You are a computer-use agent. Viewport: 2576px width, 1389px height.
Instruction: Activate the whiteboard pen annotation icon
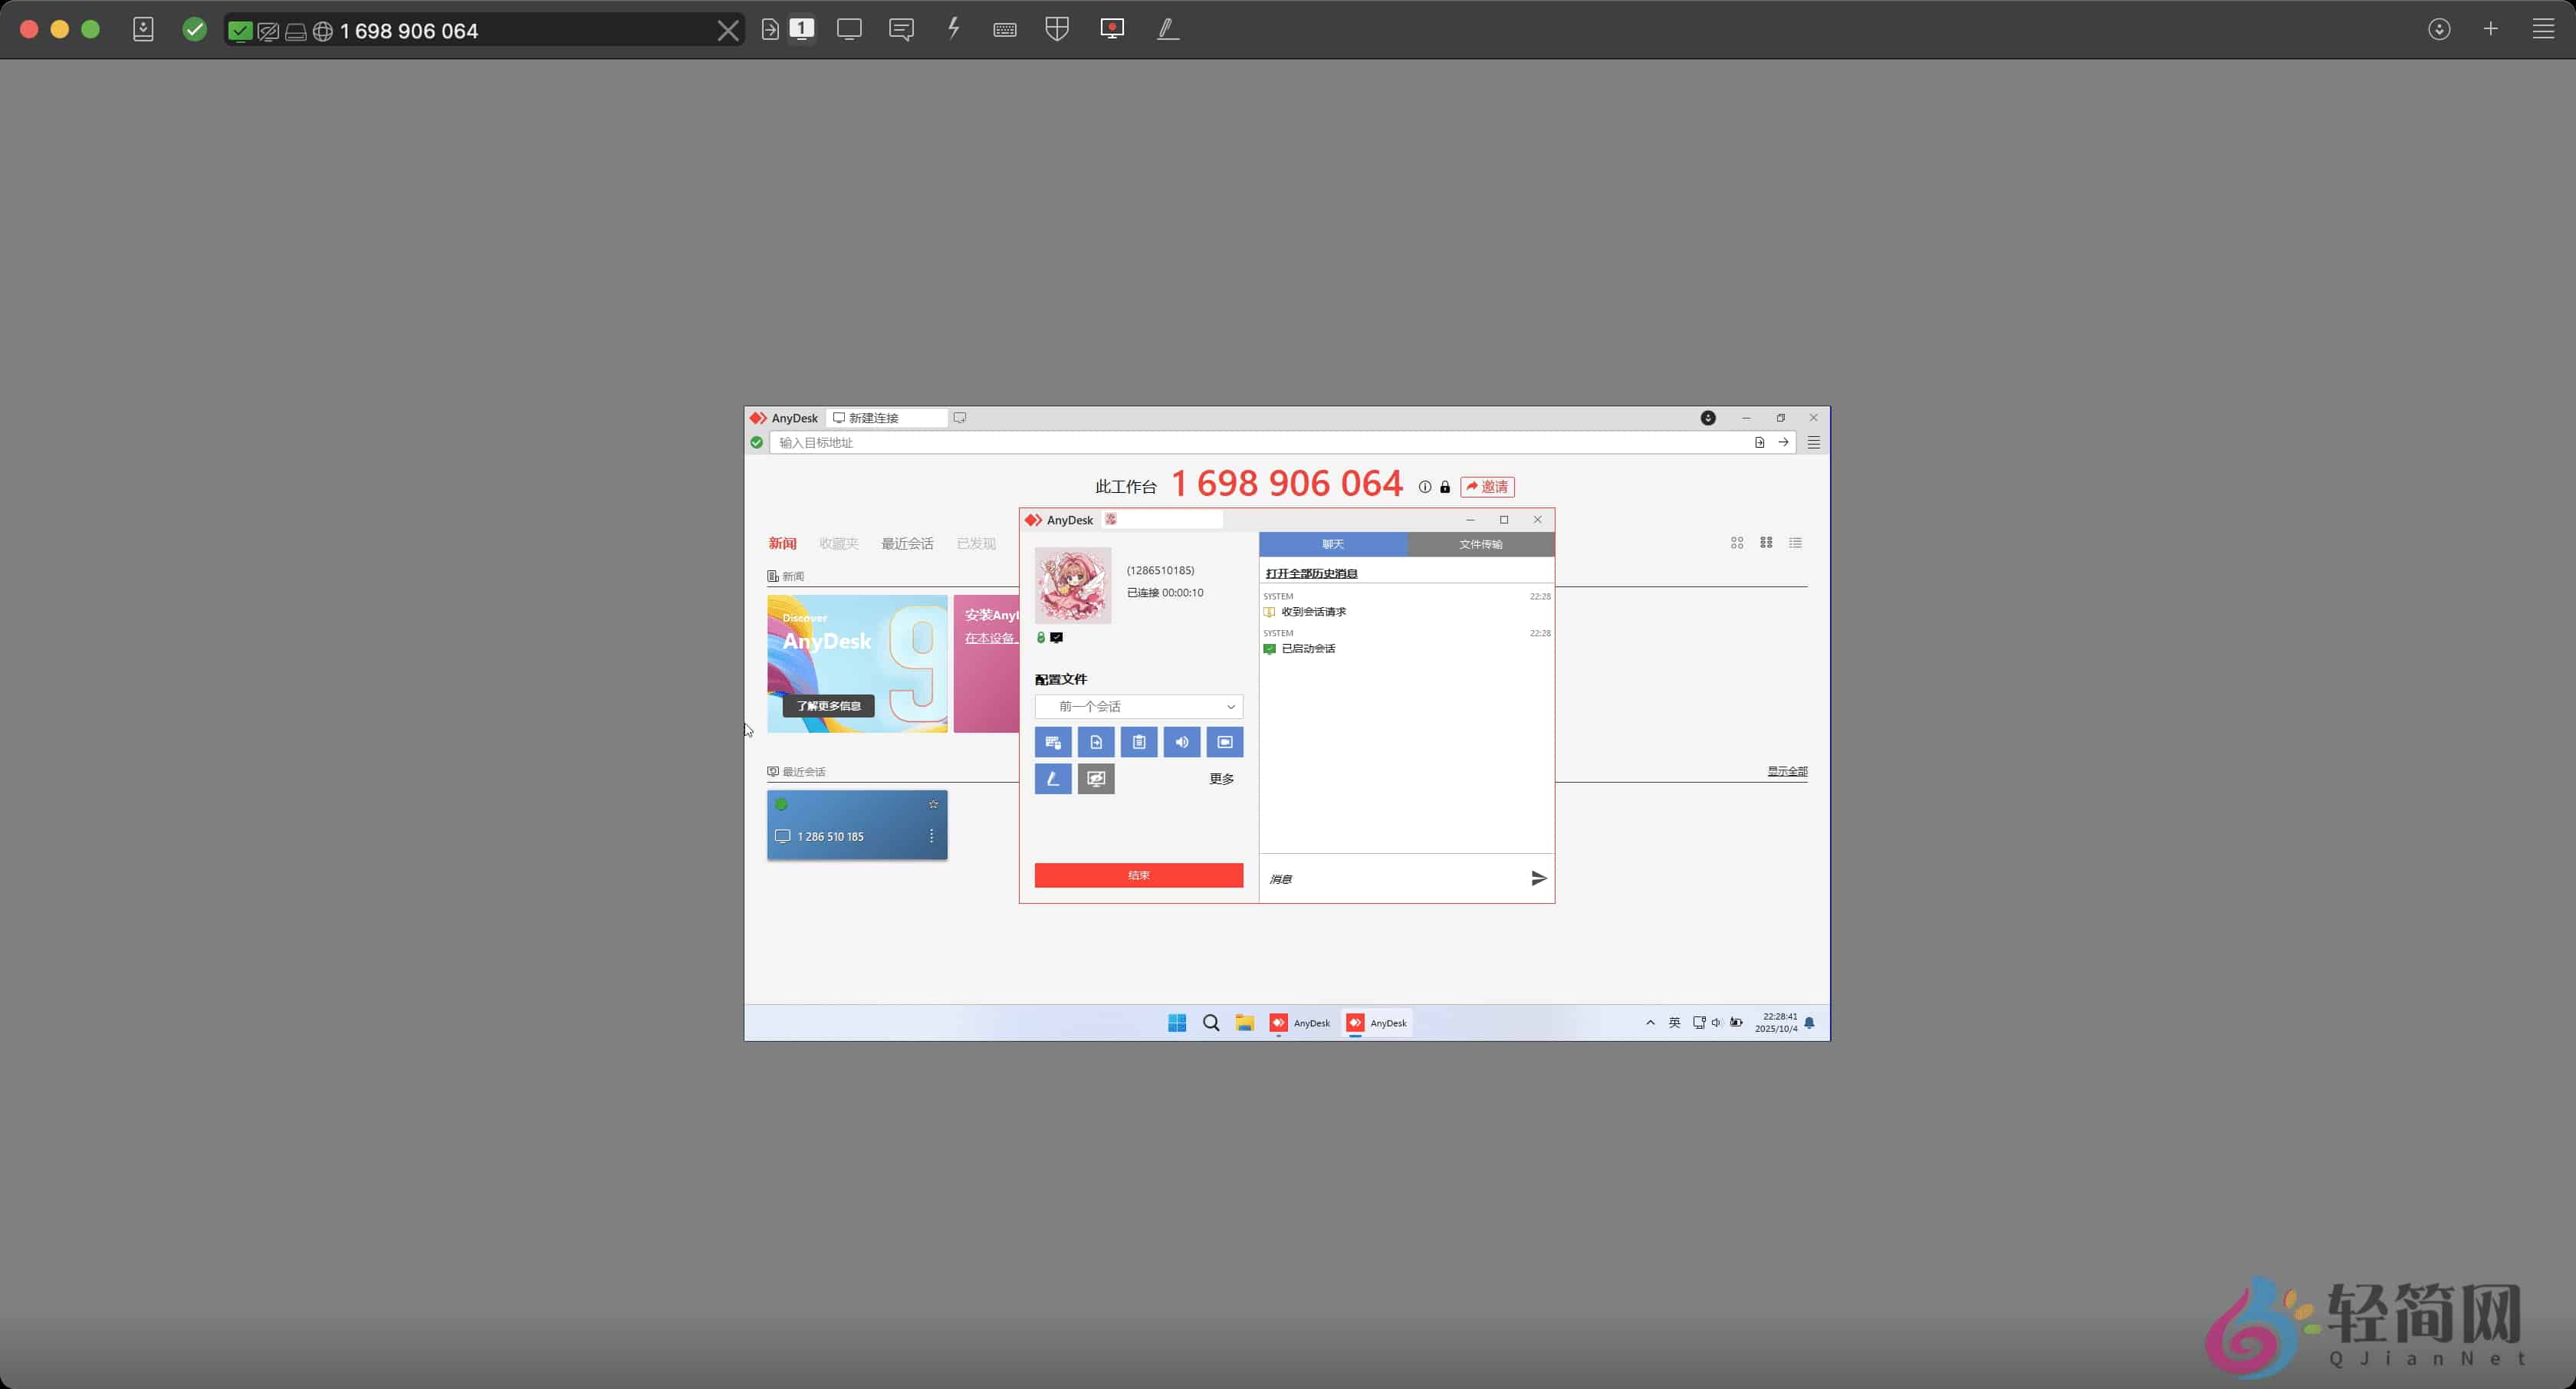point(1053,779)
